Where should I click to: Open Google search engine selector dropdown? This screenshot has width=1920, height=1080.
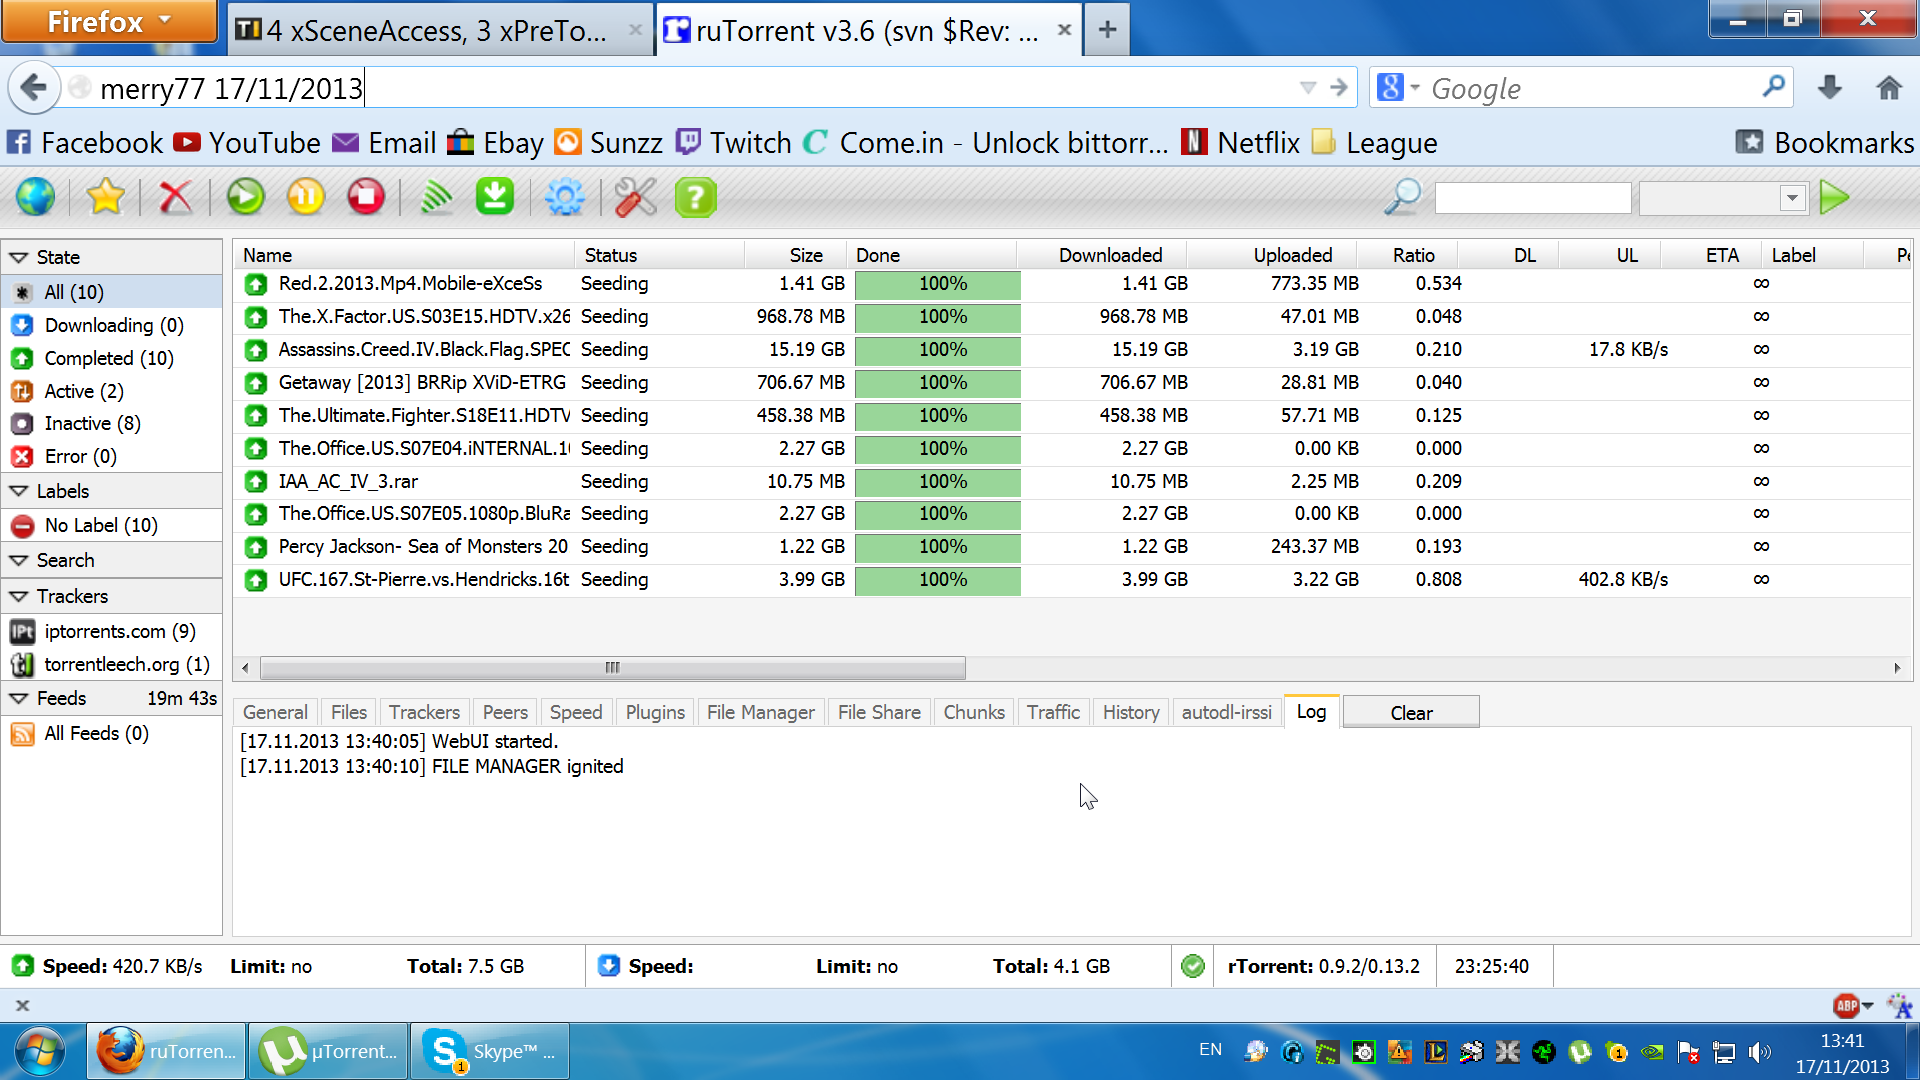1397,88
